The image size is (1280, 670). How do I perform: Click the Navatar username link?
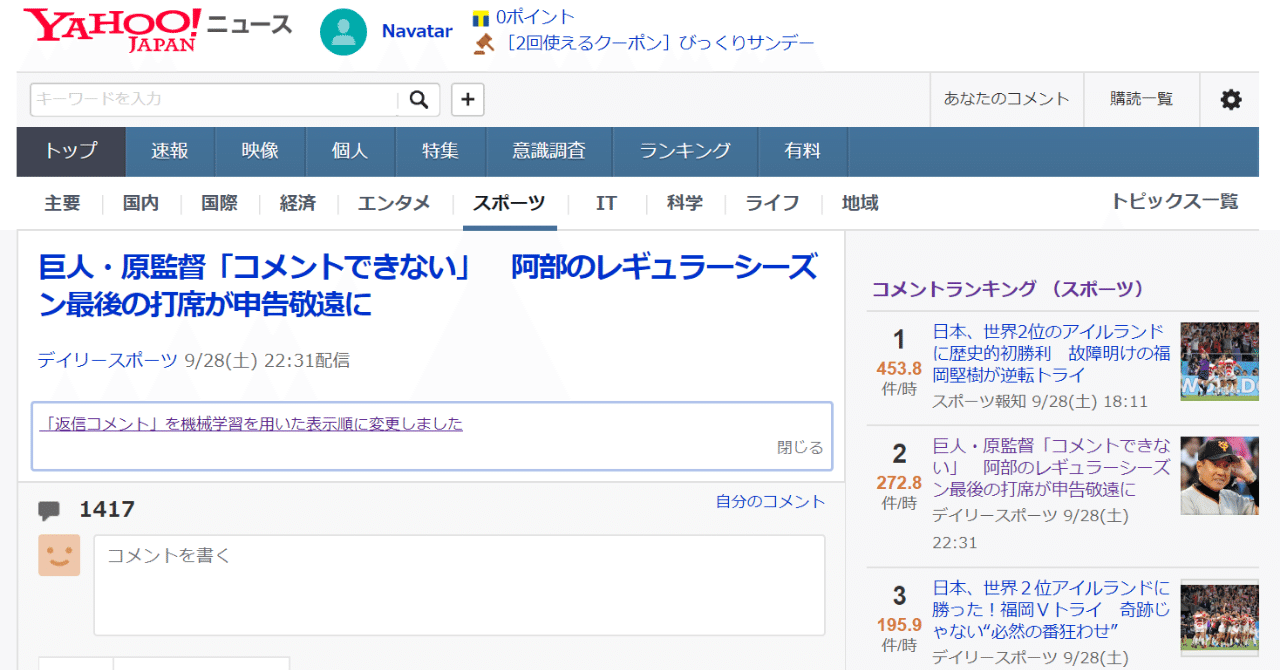[x=417, y=31]
